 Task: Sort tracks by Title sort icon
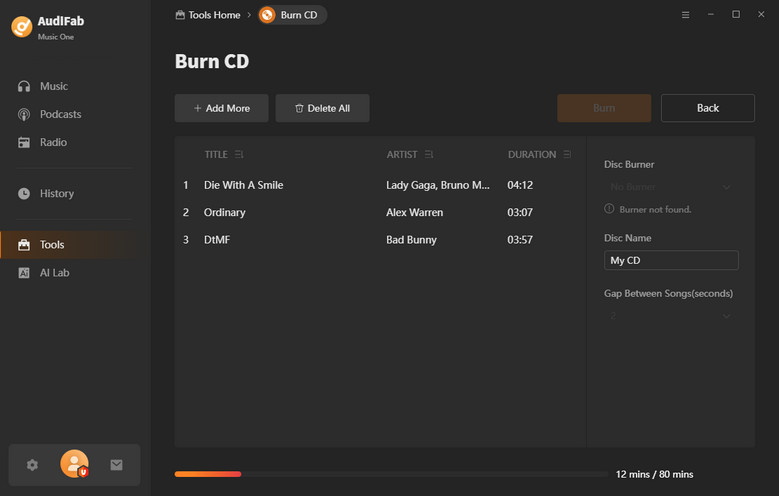(x=239, y=155)
